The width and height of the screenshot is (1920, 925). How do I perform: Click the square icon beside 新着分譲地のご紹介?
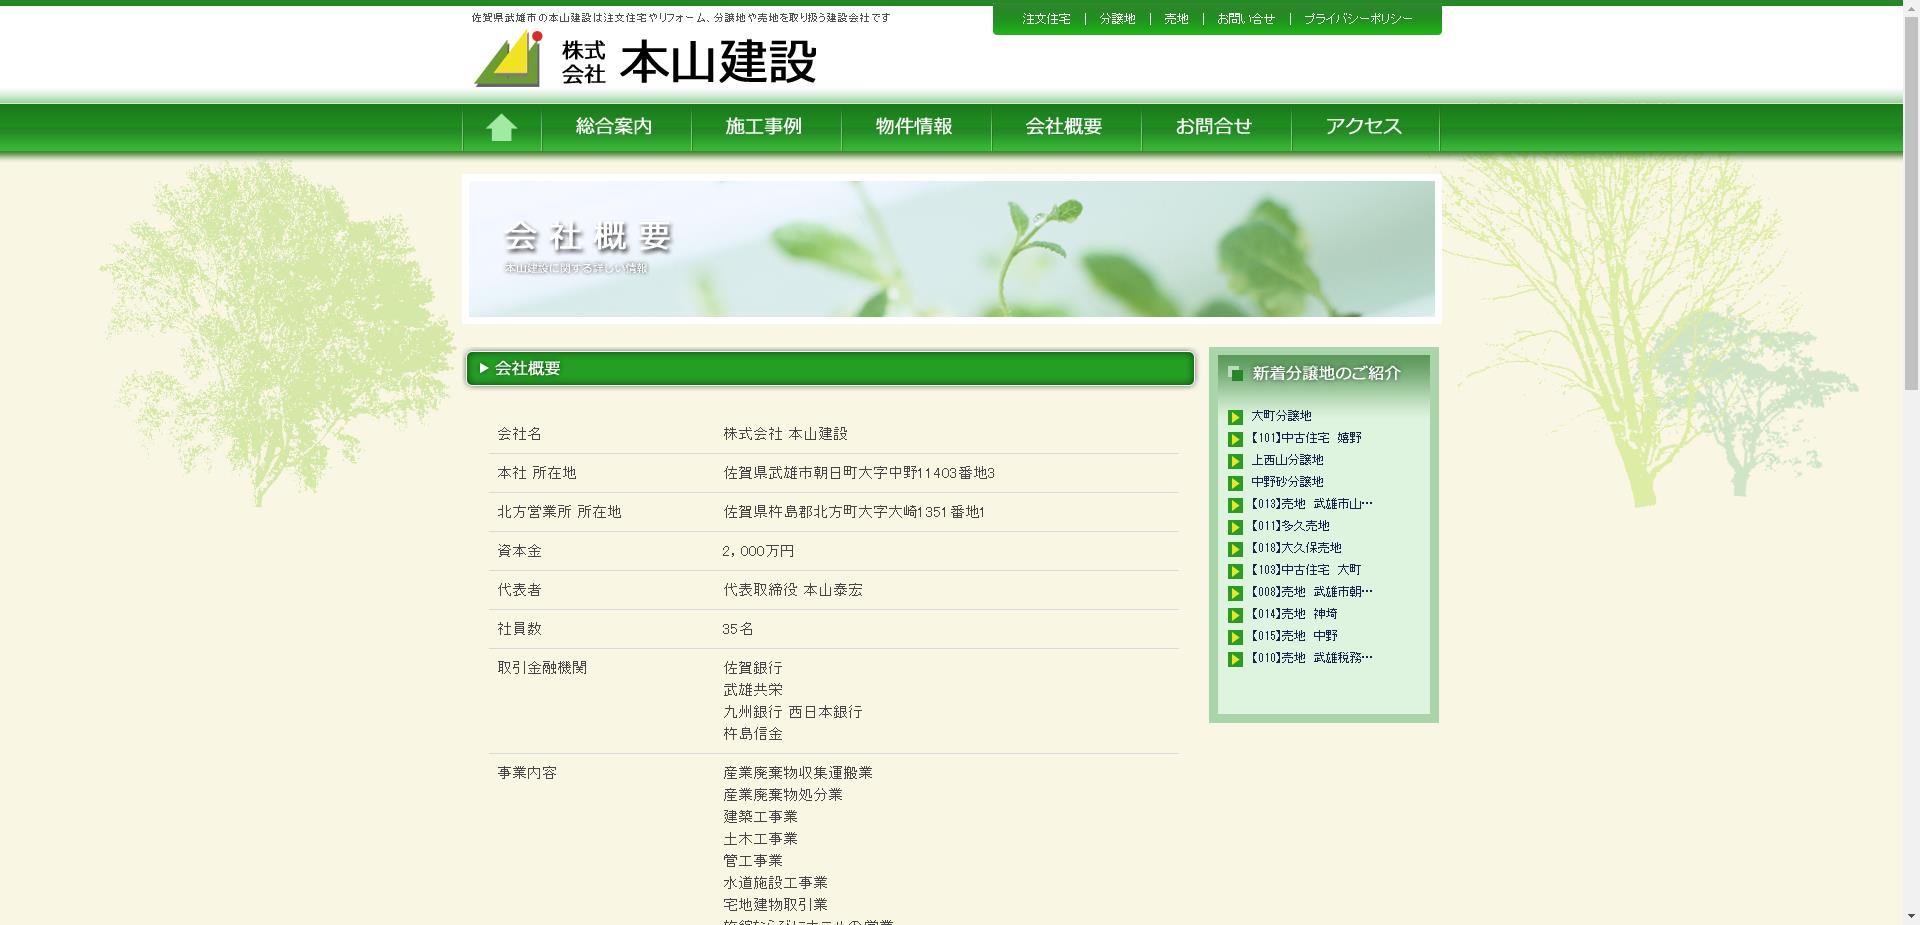pyautogui.click(x=1233, y=371)
